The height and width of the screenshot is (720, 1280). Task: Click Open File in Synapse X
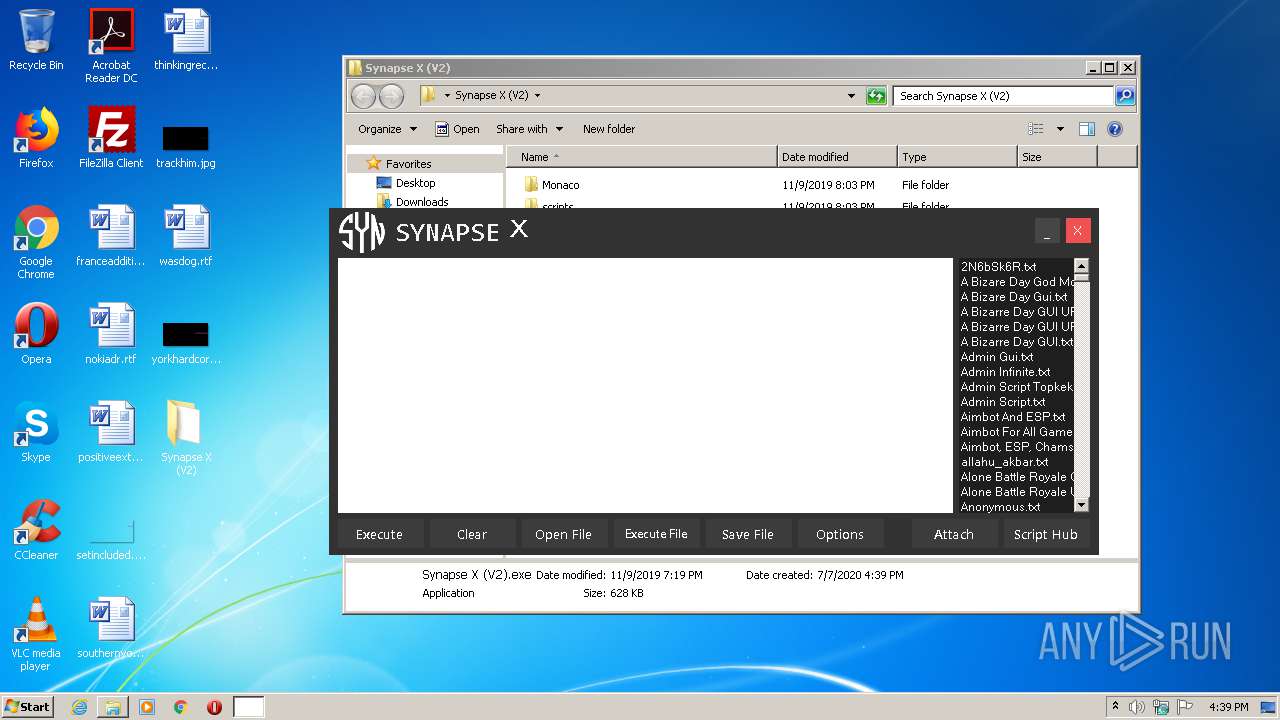(x=563, y=534)
